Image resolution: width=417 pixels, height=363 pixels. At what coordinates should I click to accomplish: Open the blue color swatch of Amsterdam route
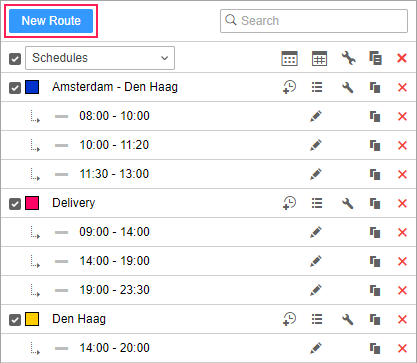pos(32,87)
